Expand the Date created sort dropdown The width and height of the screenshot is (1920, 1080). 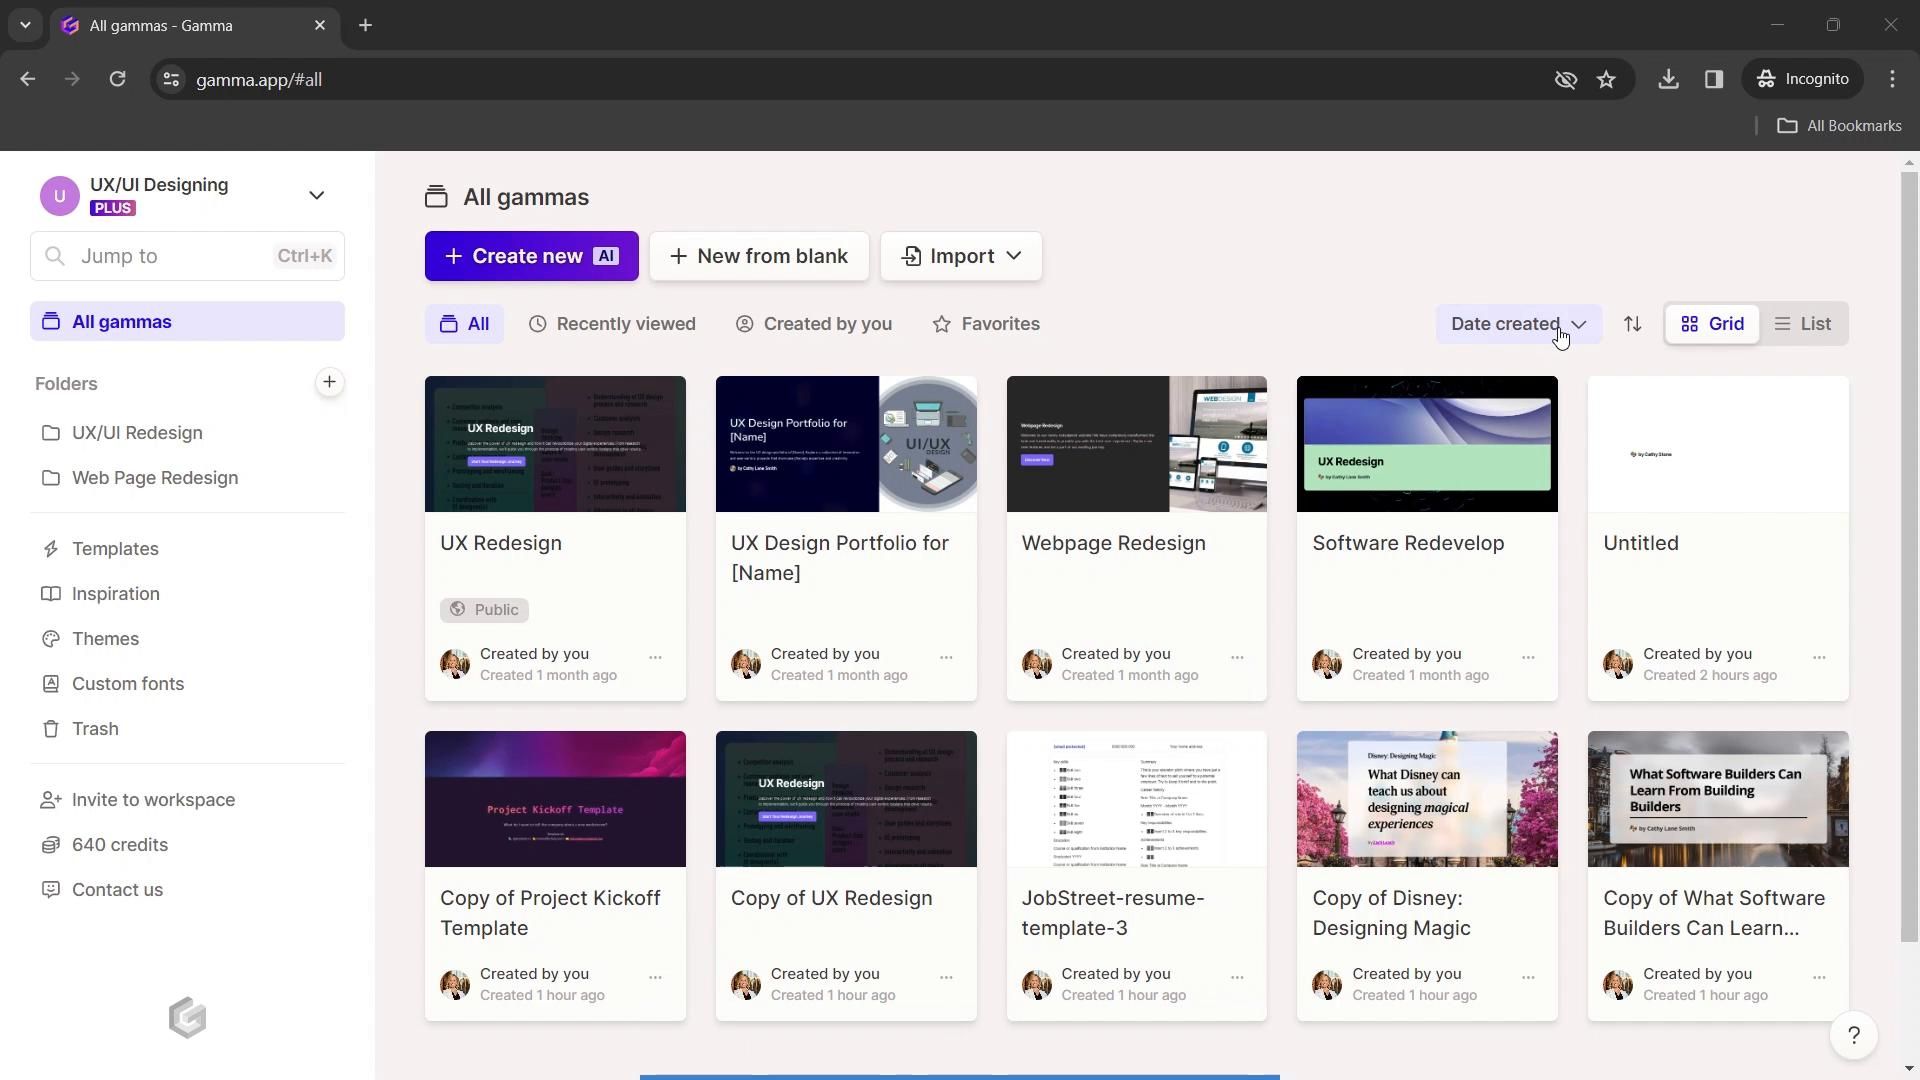pos(1517,324)
